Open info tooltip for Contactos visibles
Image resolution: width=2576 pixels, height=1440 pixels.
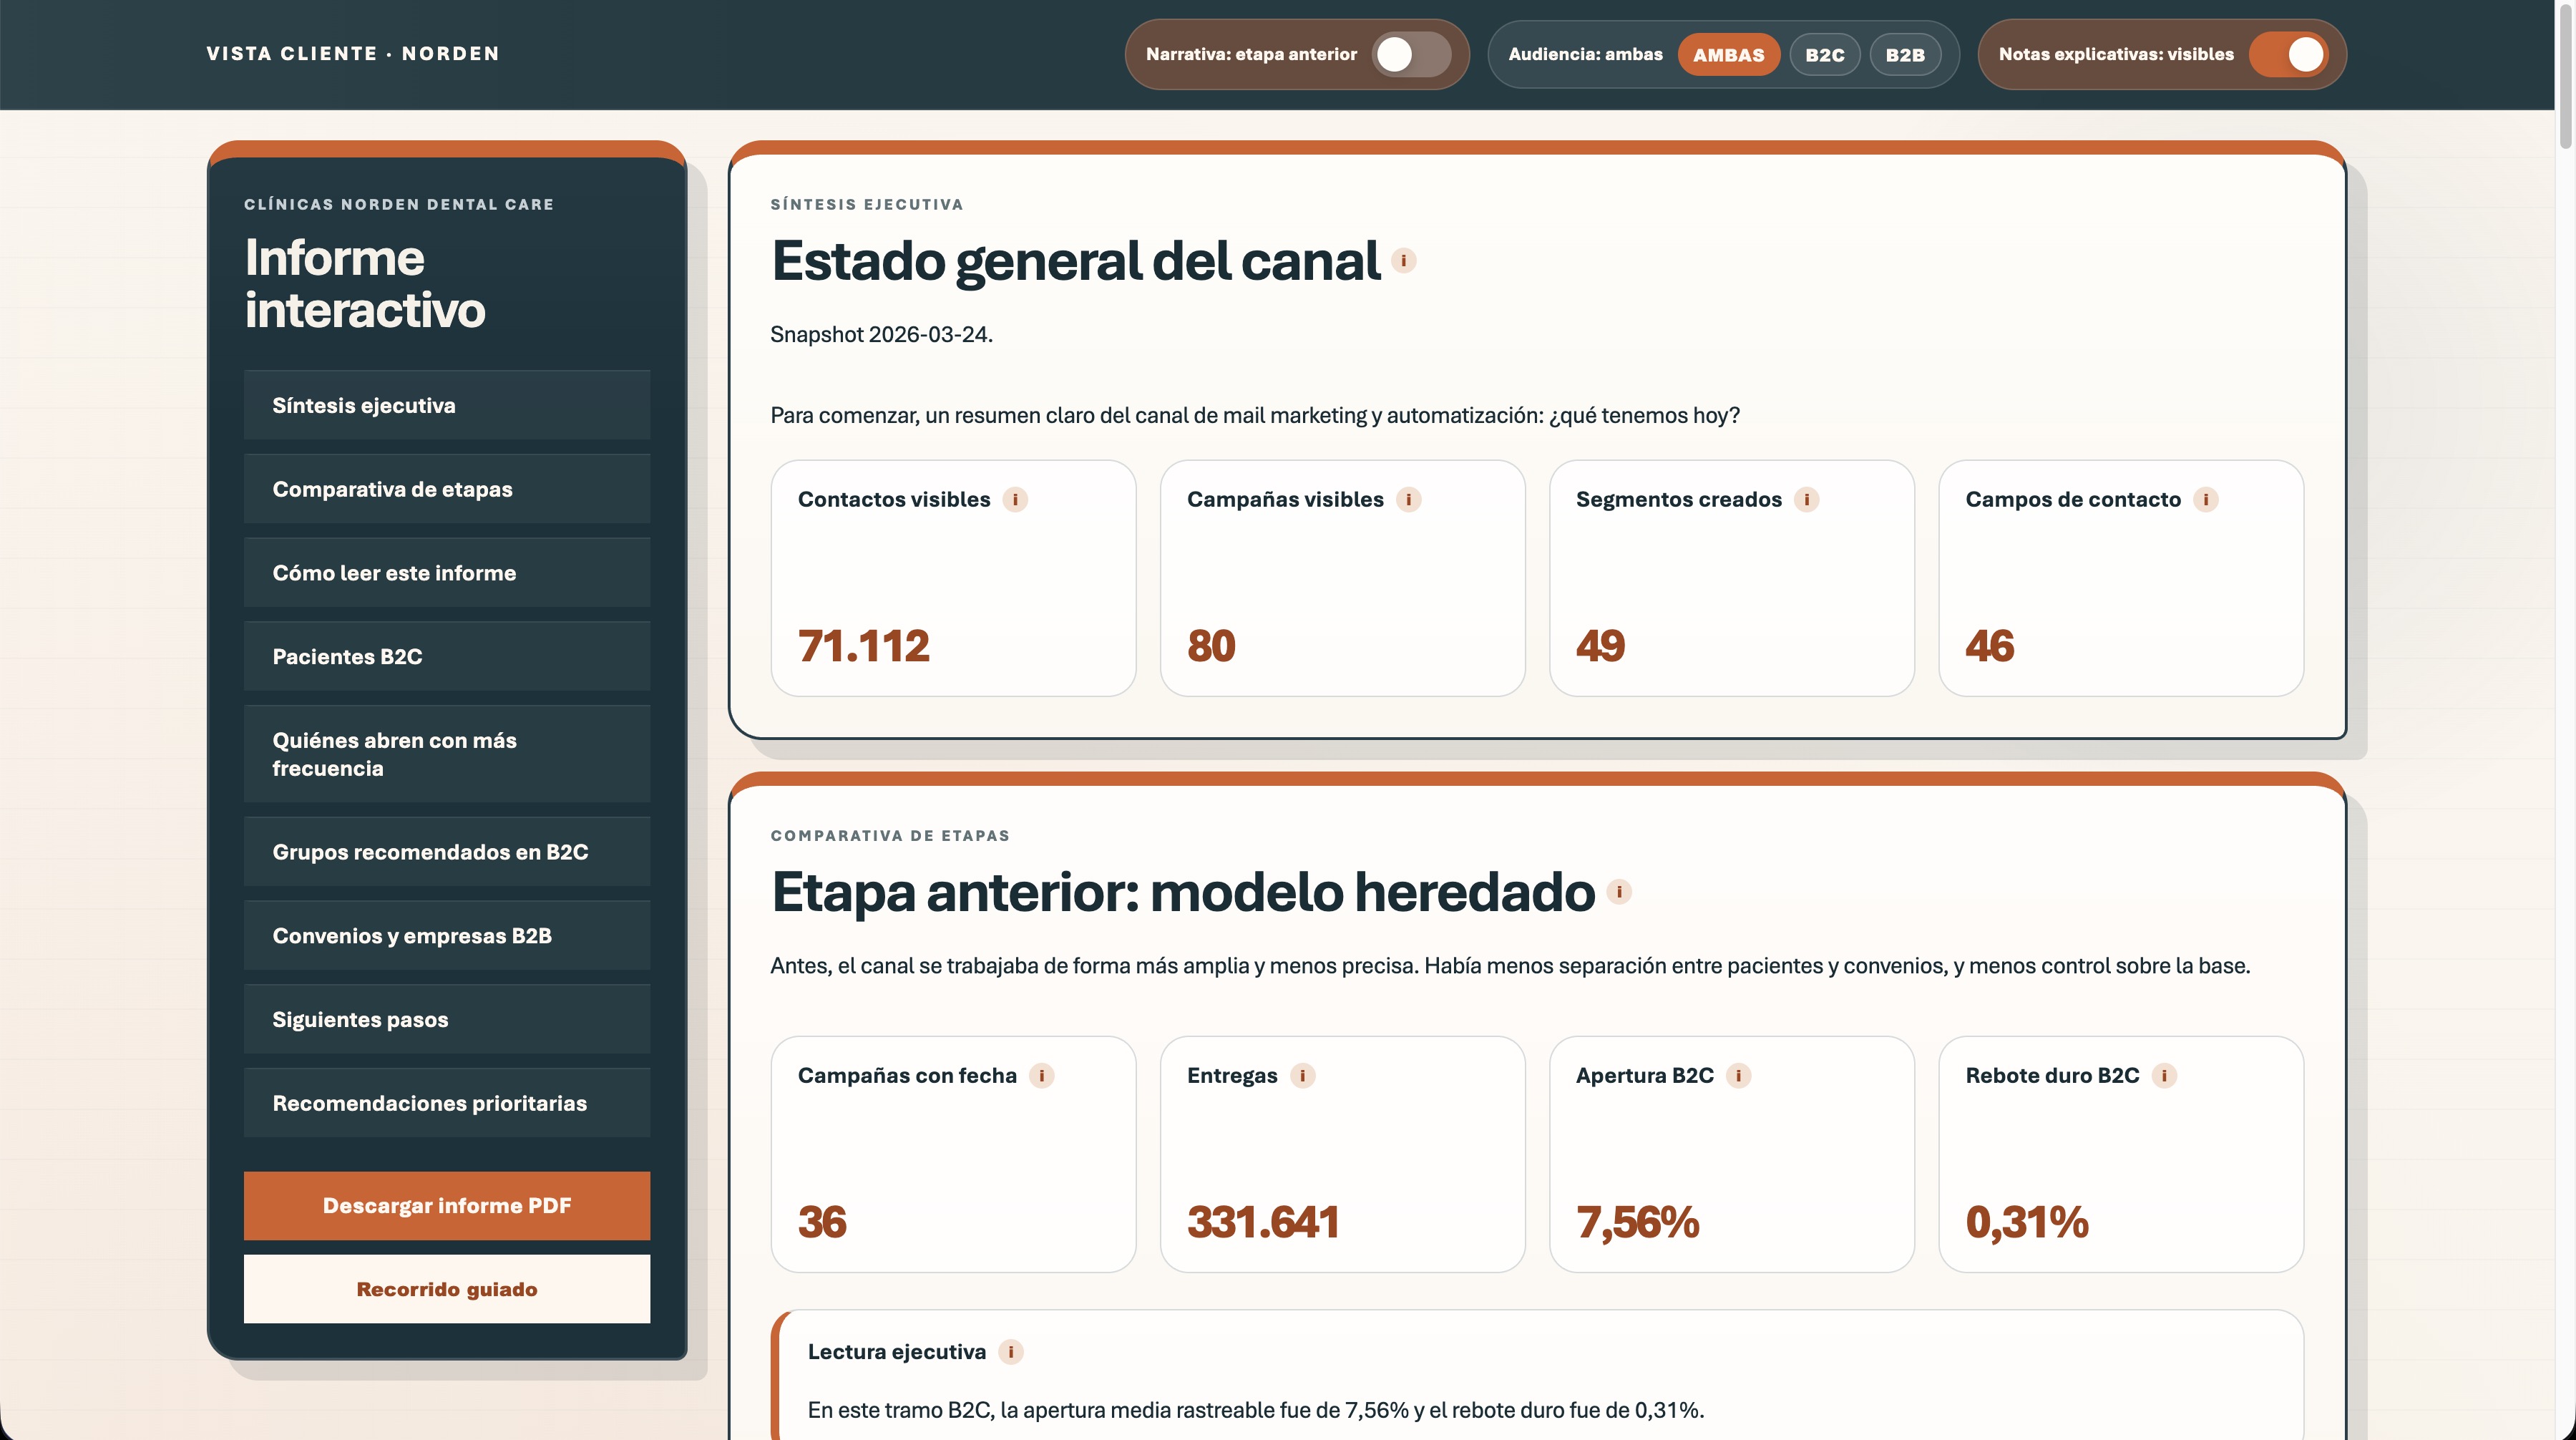[x=1015, y=499]
